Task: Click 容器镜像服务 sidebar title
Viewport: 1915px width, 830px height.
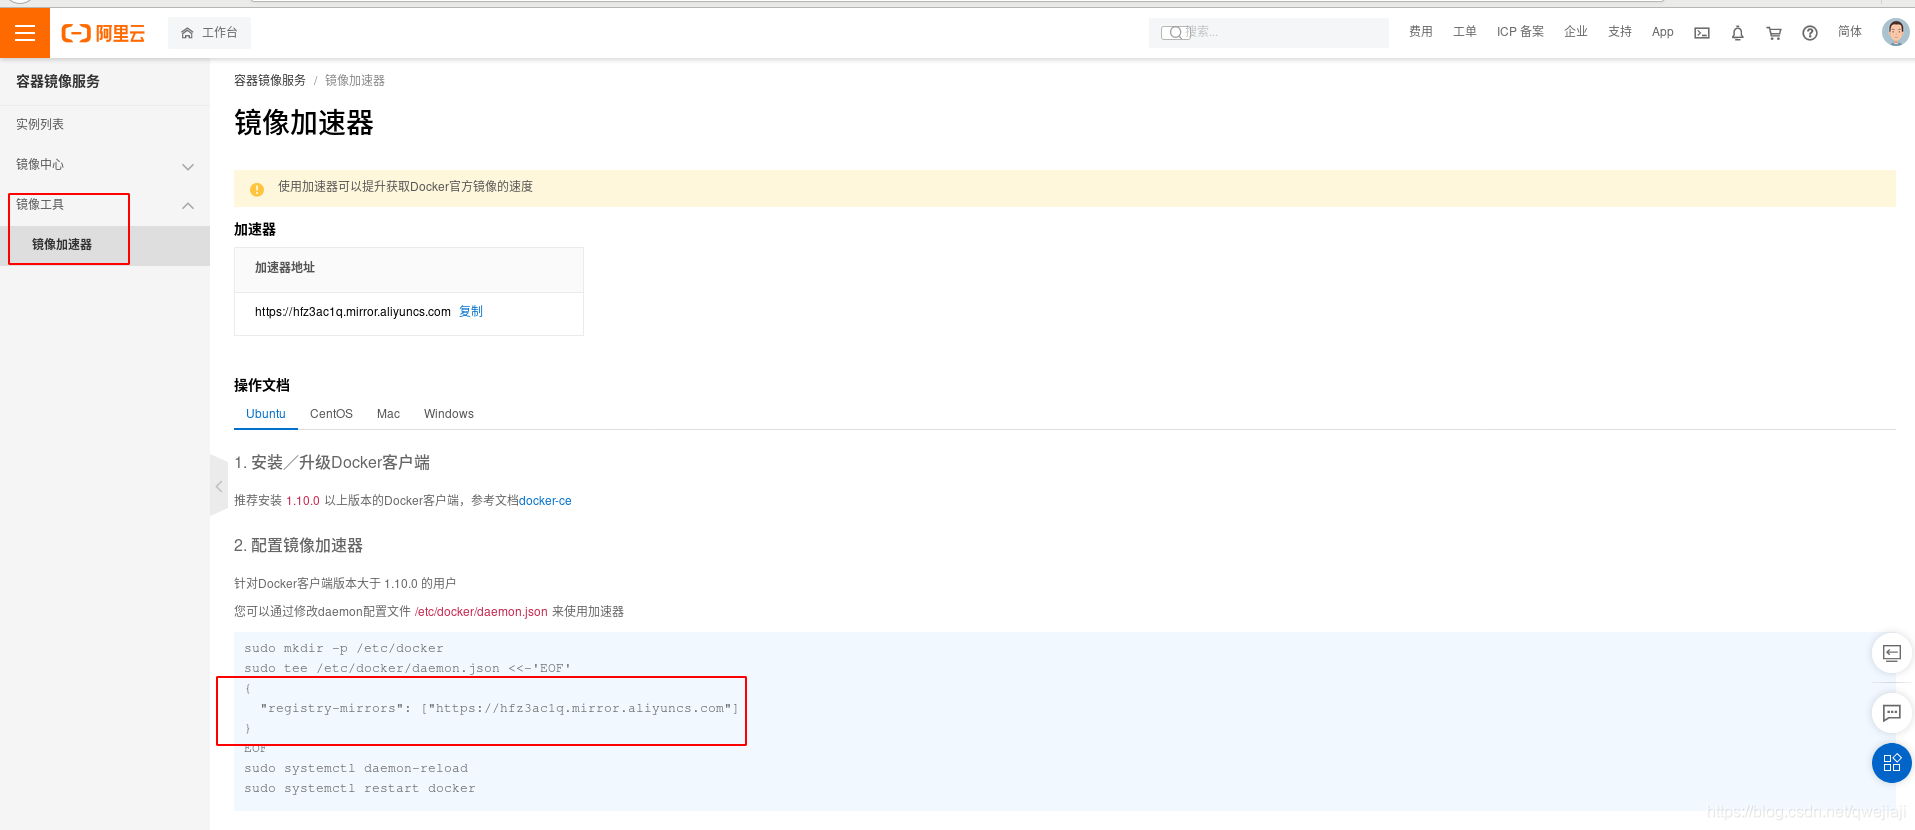Action: [58, 82]
